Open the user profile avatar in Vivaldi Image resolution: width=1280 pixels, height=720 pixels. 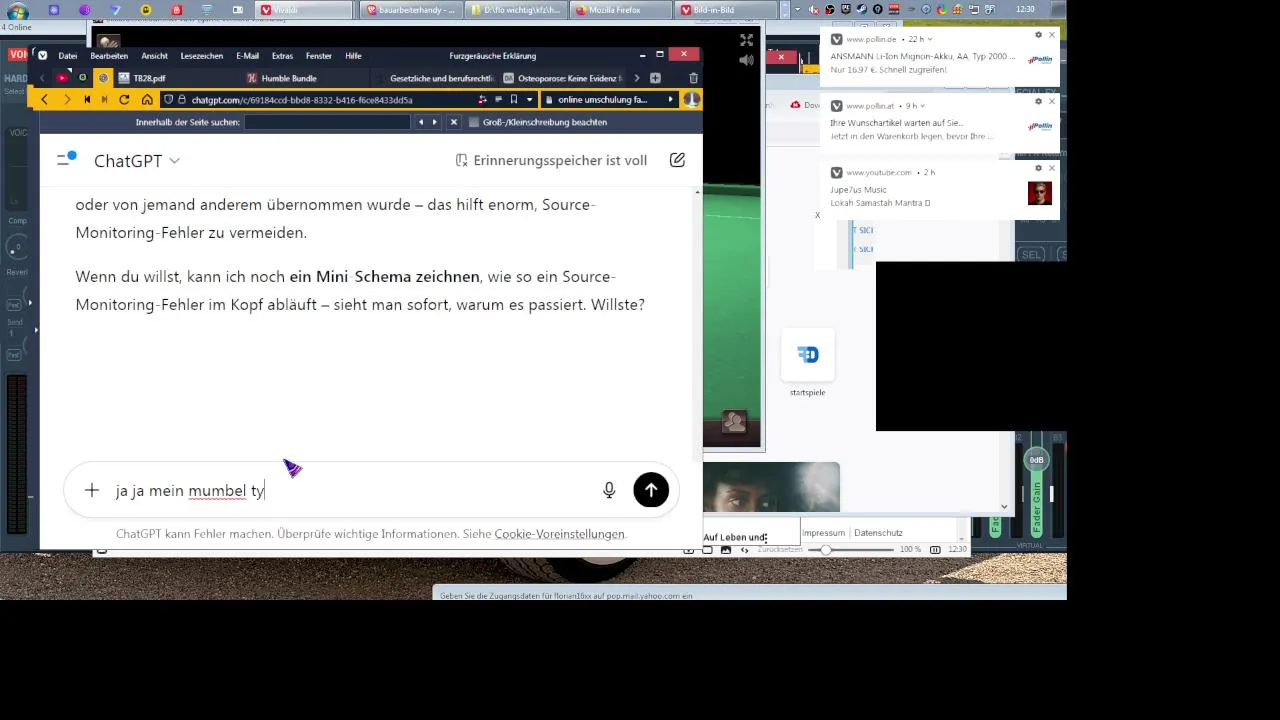(x=691, y=100)
